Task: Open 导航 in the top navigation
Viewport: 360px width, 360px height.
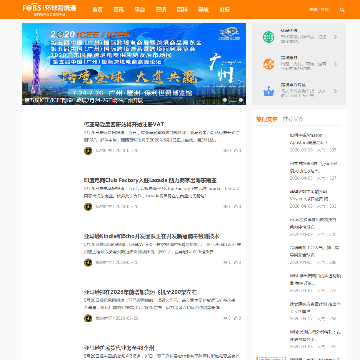Action: (203, 10)
